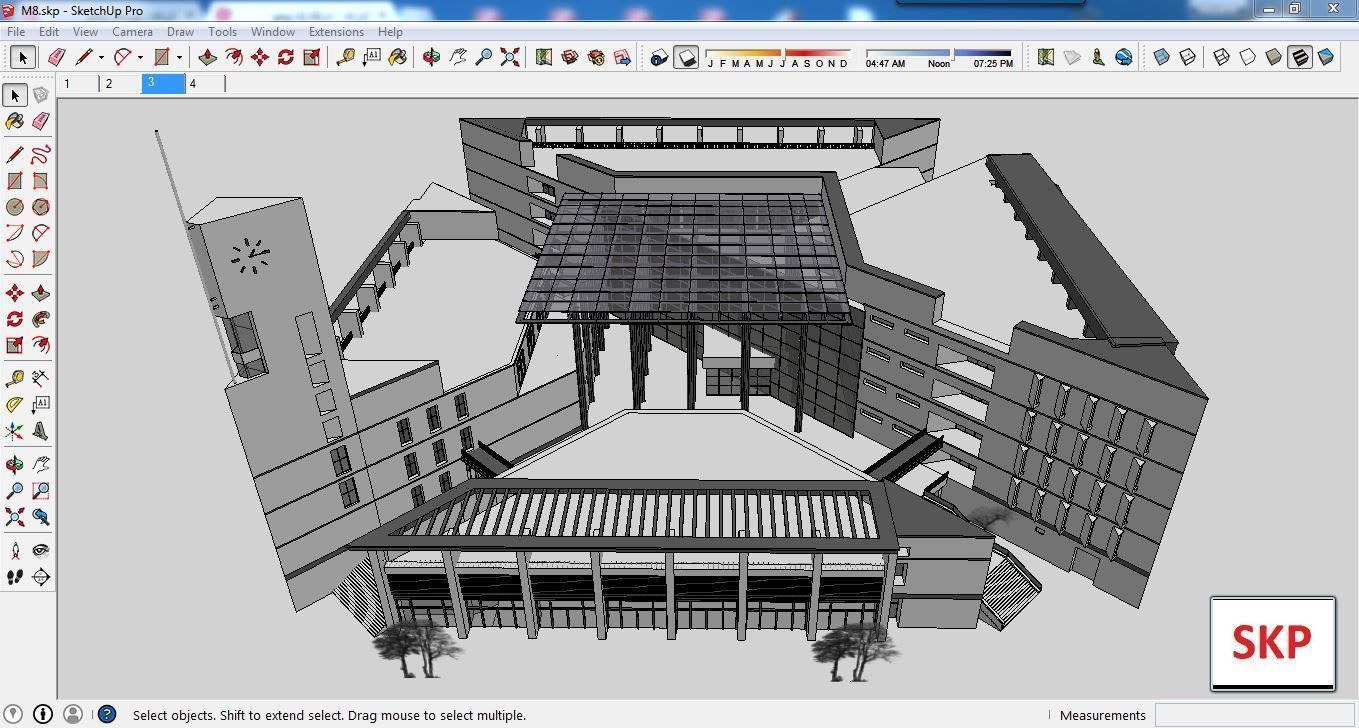Image resolution: width=1359 pixels, height=728 pixels.
Task: Click the "07:25 PM" sunset time label
Action: tap(993, 64)
